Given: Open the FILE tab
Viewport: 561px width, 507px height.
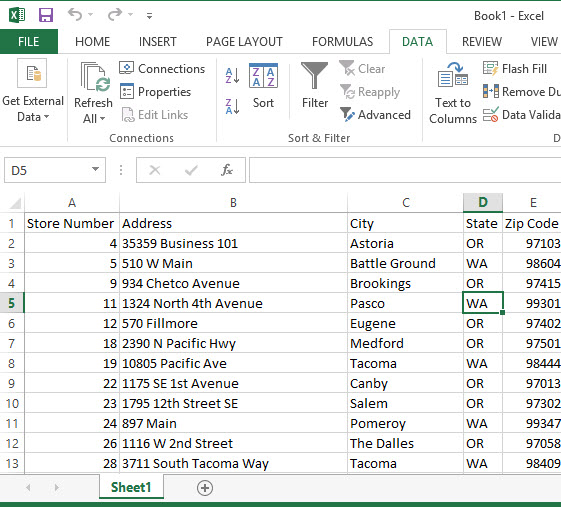Looking at the screenshot, I should pos(29,42).
